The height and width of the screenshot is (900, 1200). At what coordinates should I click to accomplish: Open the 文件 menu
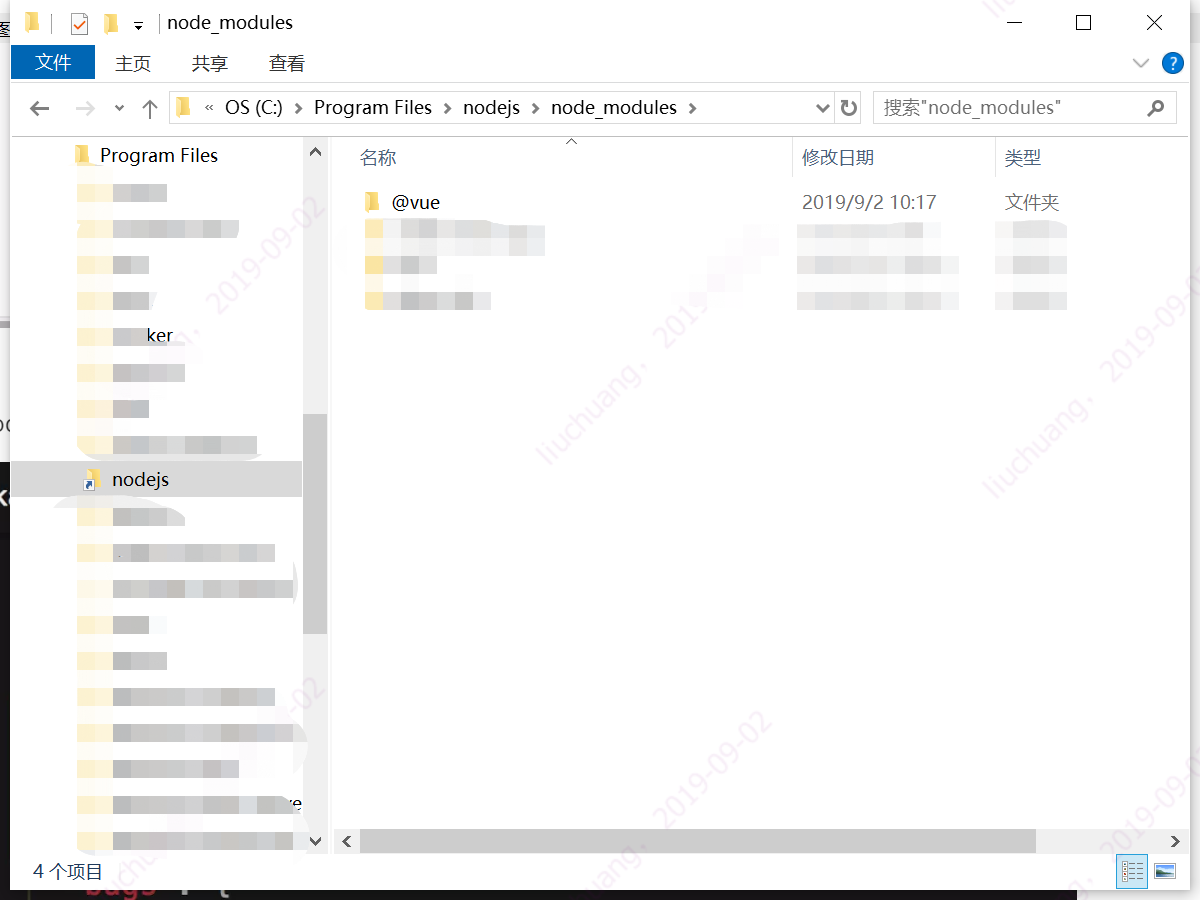pyautogui.click(x=53, y=63)
